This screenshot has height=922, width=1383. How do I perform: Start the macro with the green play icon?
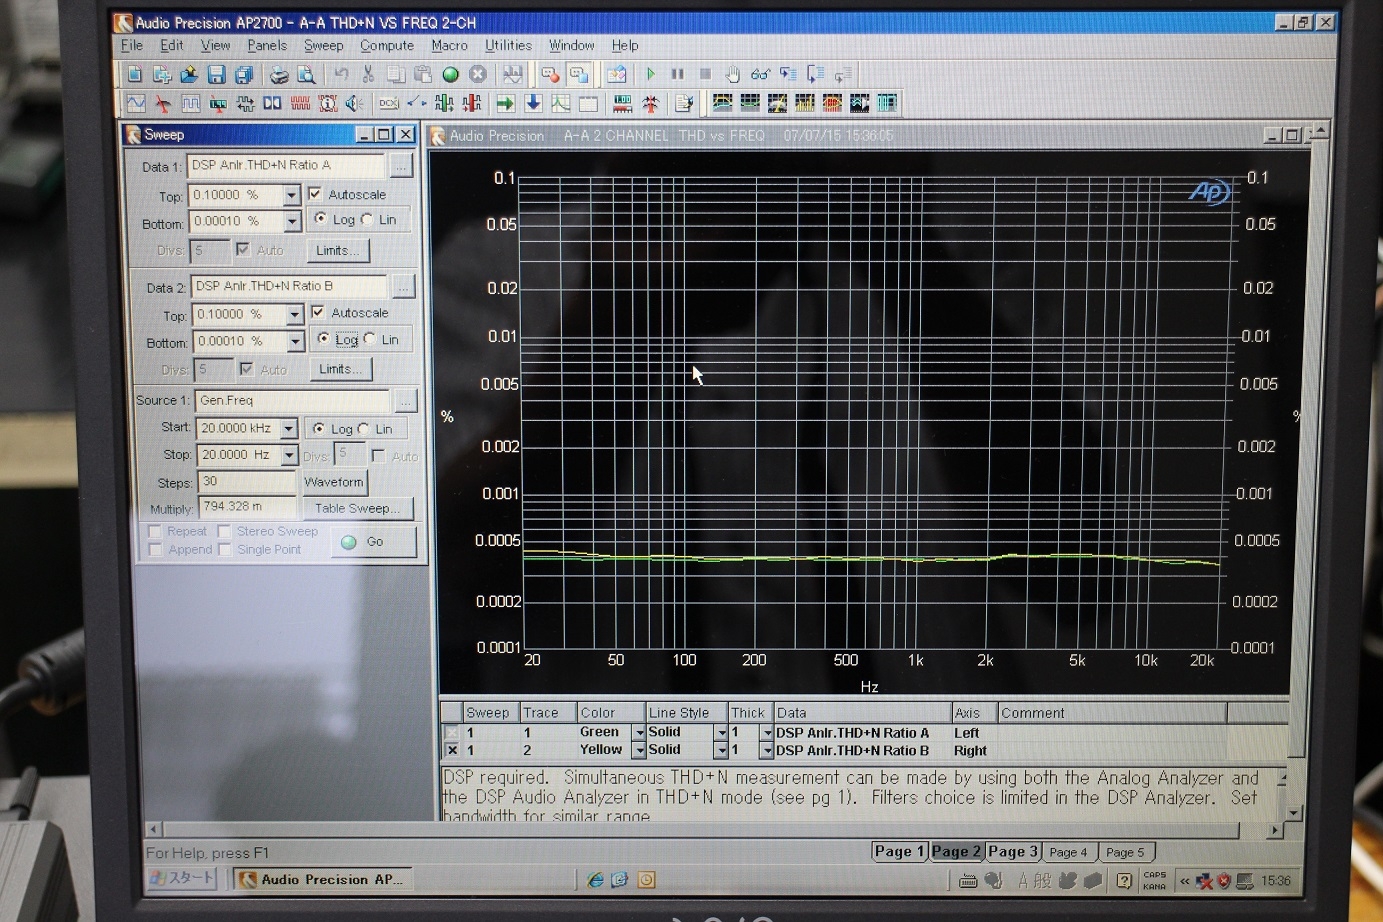coord(651,74)
